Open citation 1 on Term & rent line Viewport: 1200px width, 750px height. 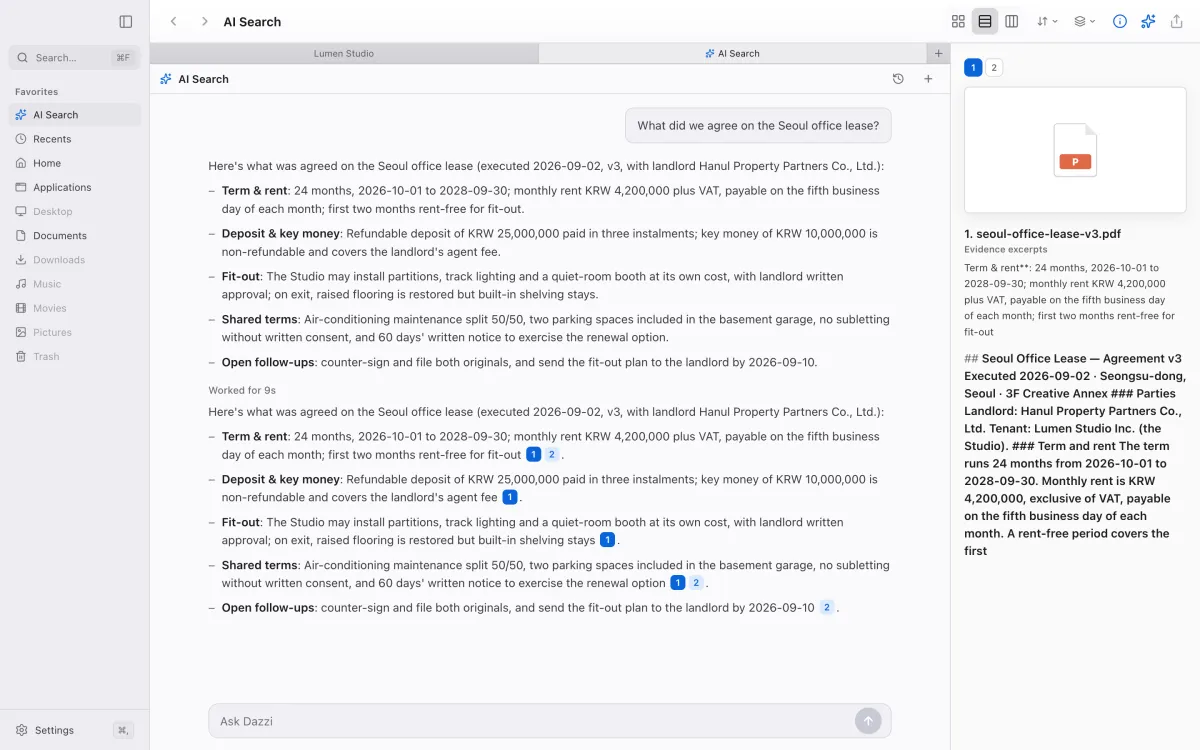[x=534, y=455]
